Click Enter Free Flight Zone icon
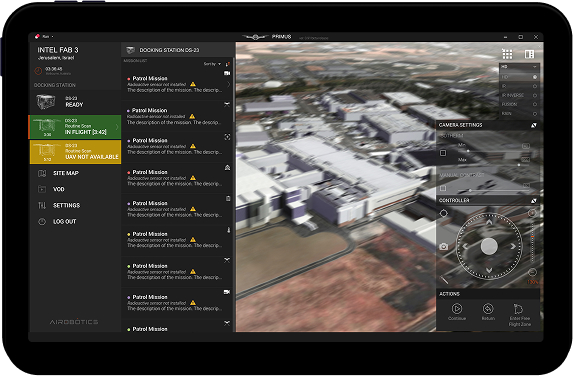 tap(518, 309)
